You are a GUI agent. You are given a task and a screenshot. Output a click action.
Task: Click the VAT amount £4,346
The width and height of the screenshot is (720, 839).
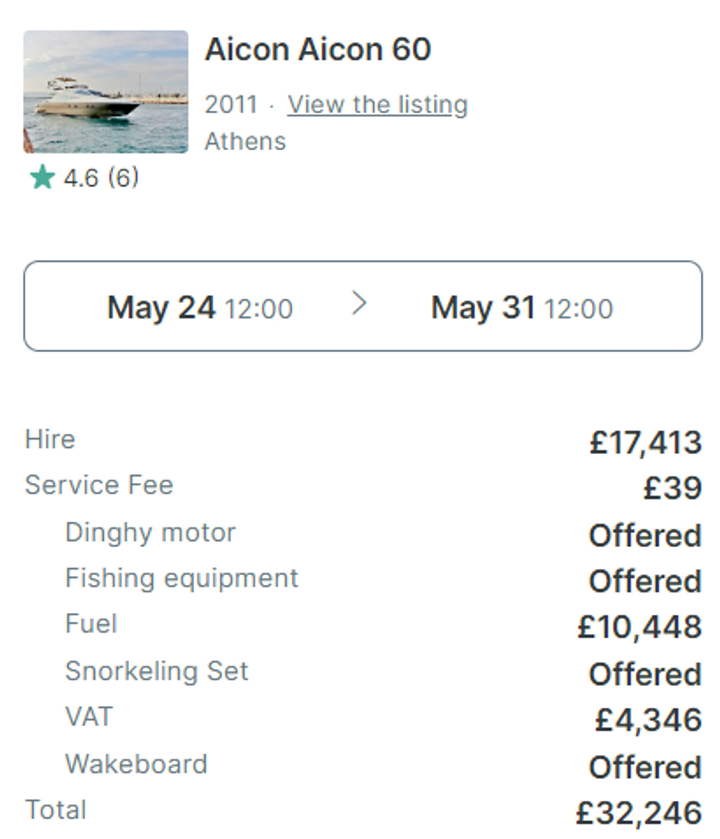648,720
